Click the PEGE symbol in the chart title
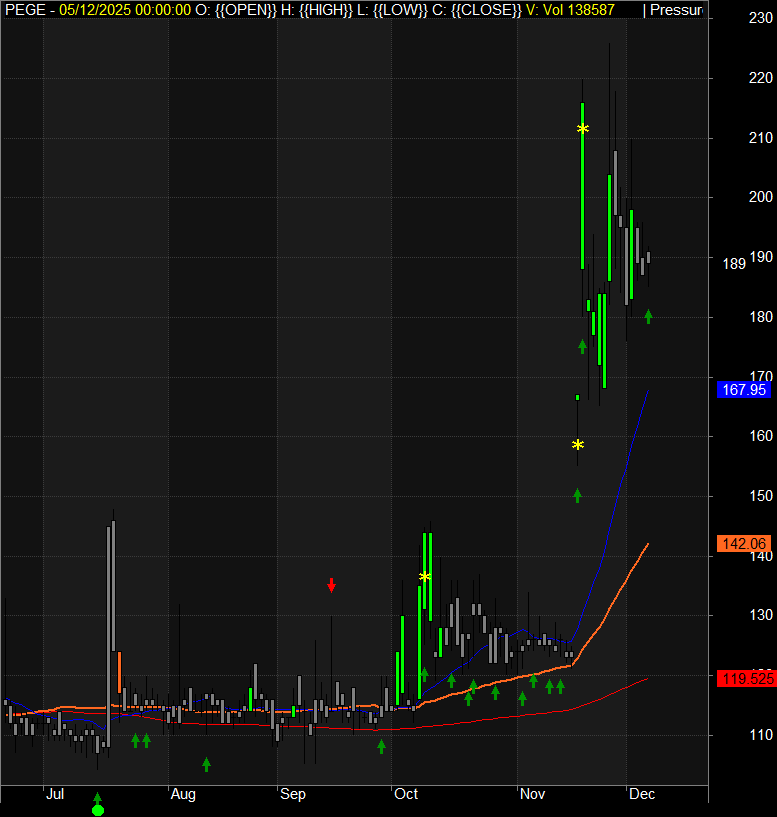The width and height of the screenshot is (777, 817). point(25,10)
